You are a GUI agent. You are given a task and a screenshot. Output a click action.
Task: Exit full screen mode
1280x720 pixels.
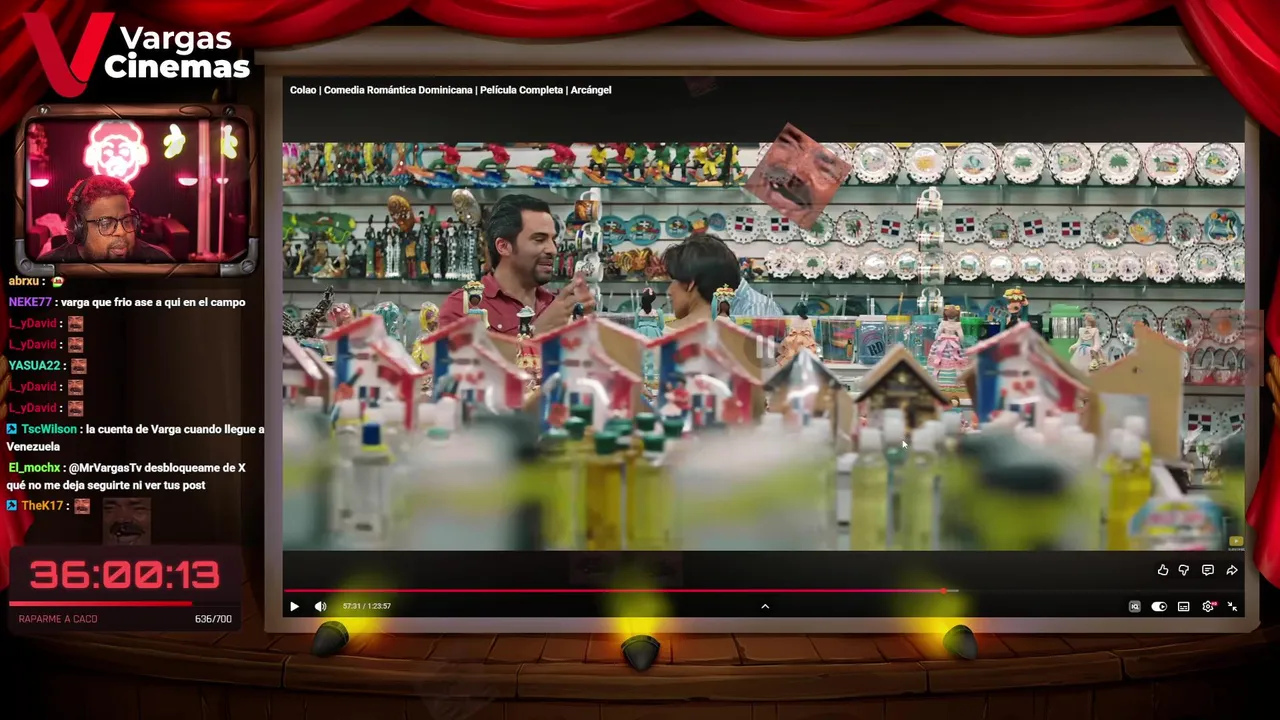coord(1232,606)
